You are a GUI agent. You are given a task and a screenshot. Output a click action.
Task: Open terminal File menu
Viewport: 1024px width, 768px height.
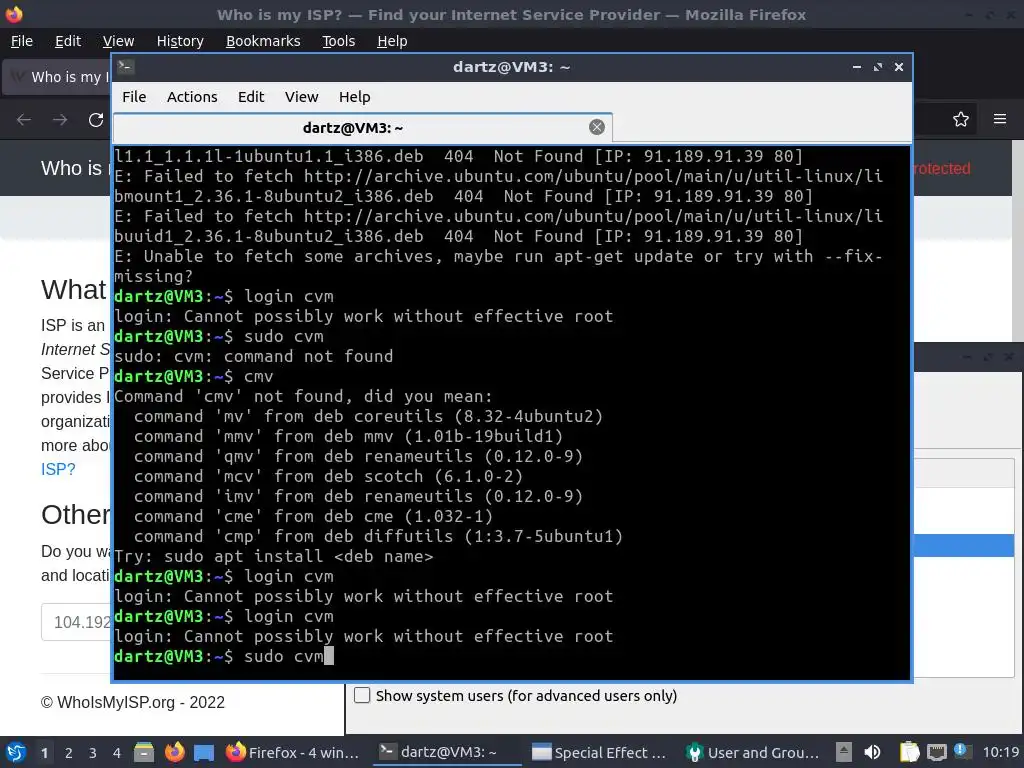[x=134, y=97]
